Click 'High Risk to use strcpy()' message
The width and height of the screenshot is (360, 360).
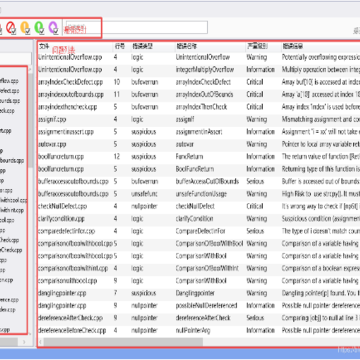321,194
